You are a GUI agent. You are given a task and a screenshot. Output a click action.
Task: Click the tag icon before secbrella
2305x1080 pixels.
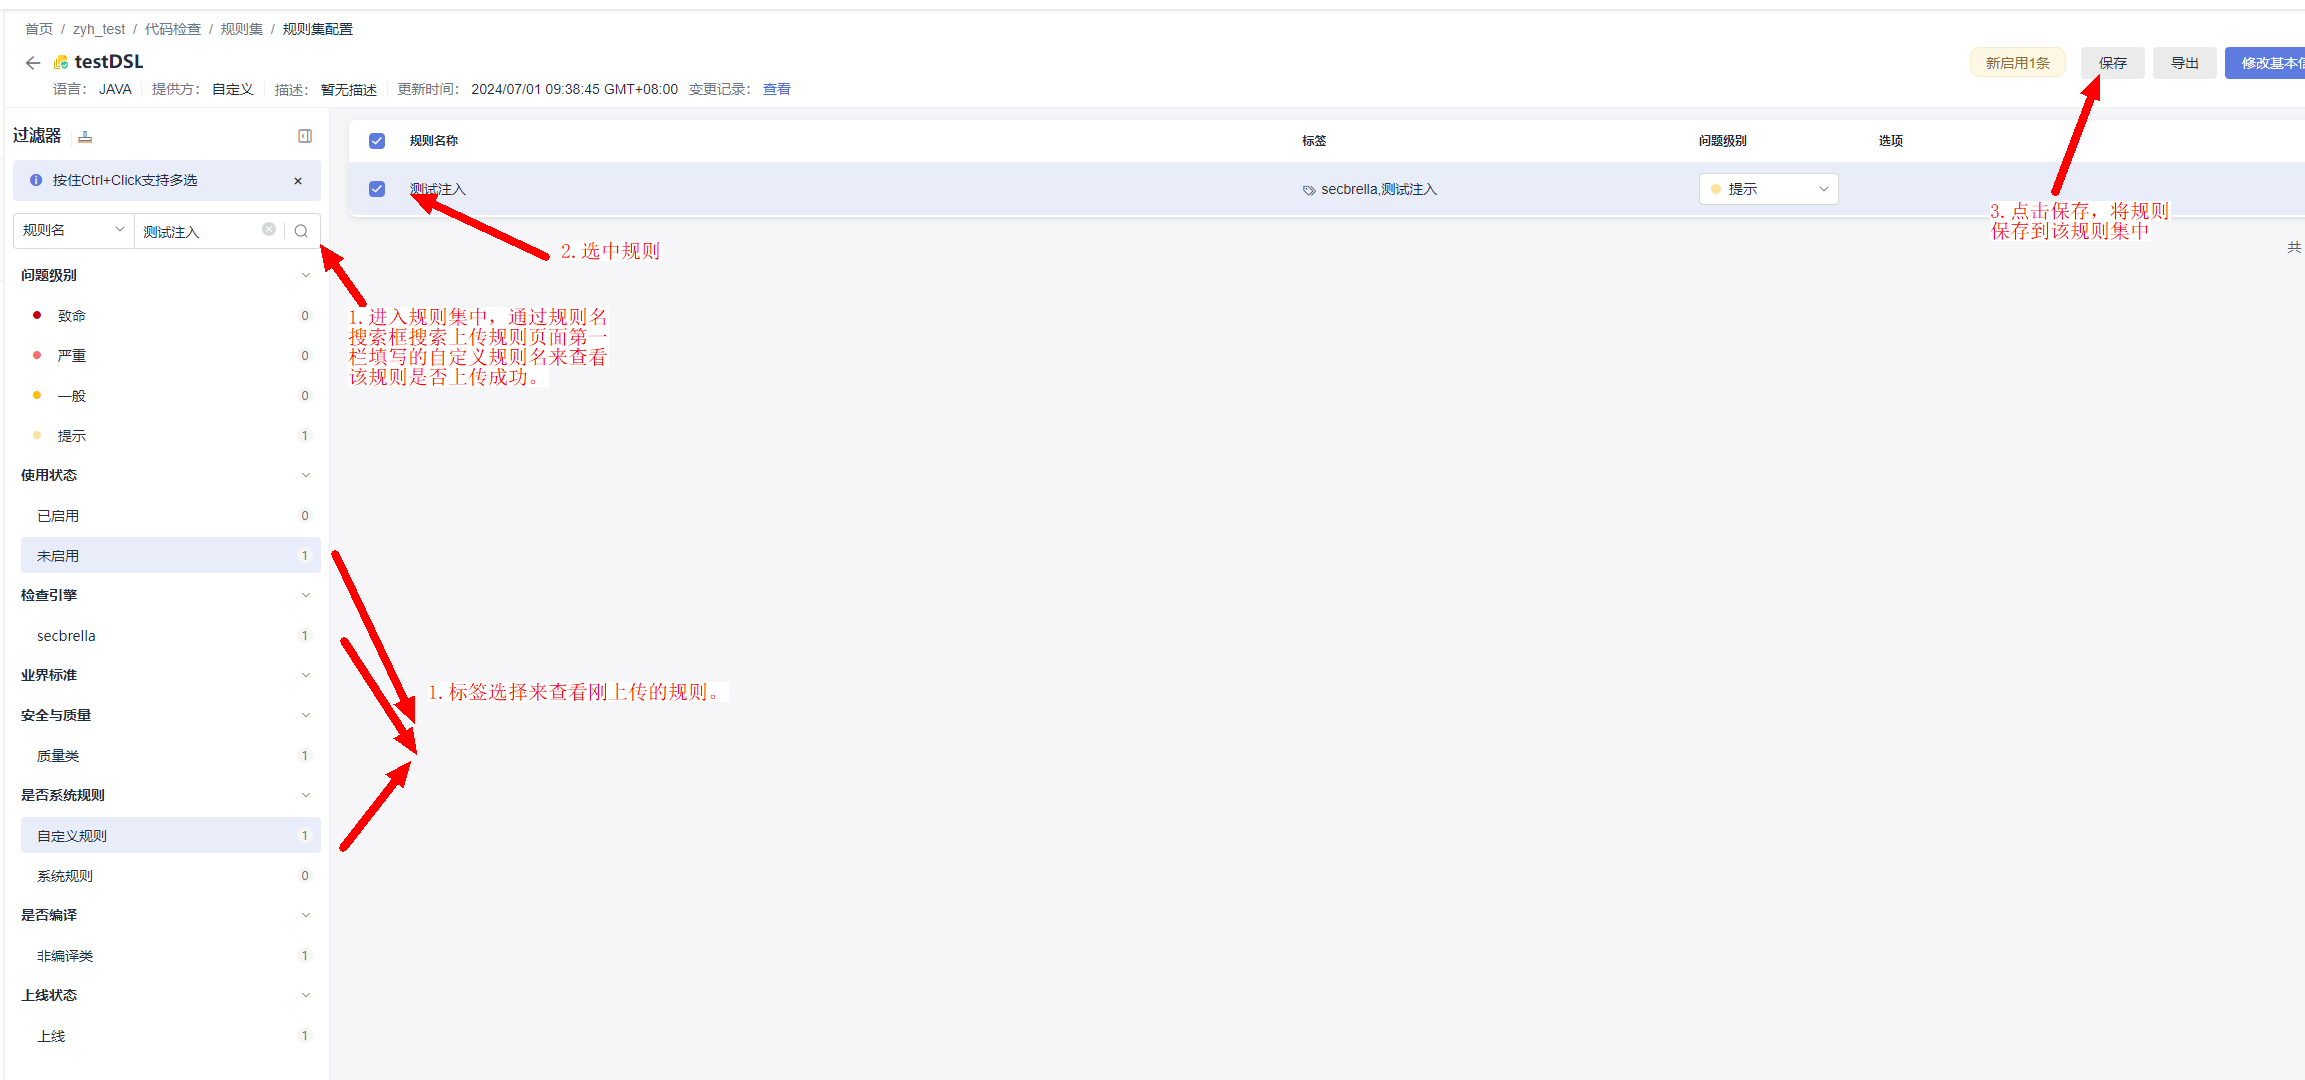tap(1309, 190)
